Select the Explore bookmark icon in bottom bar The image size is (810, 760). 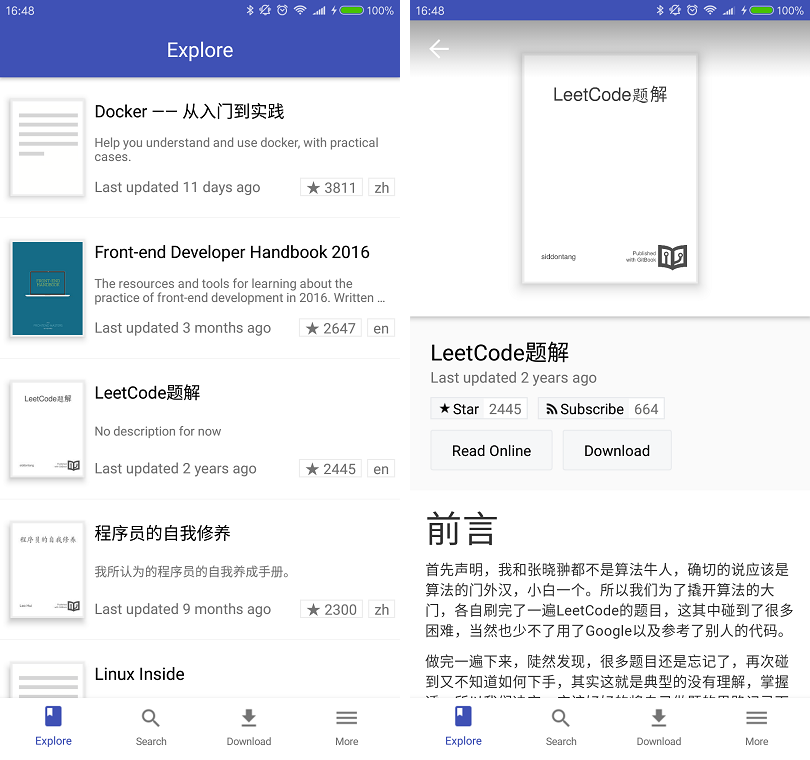53,718
